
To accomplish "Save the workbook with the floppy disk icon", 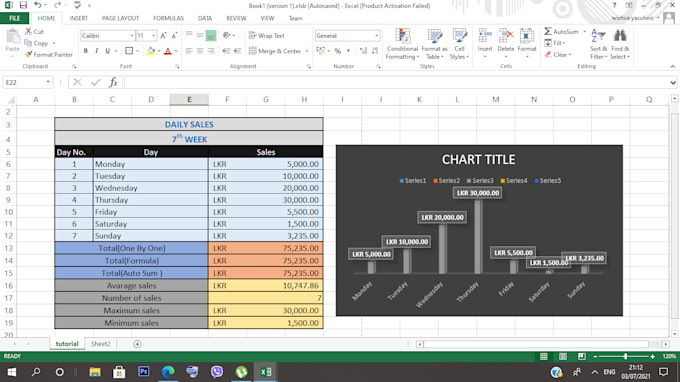I will coord(23,5).
